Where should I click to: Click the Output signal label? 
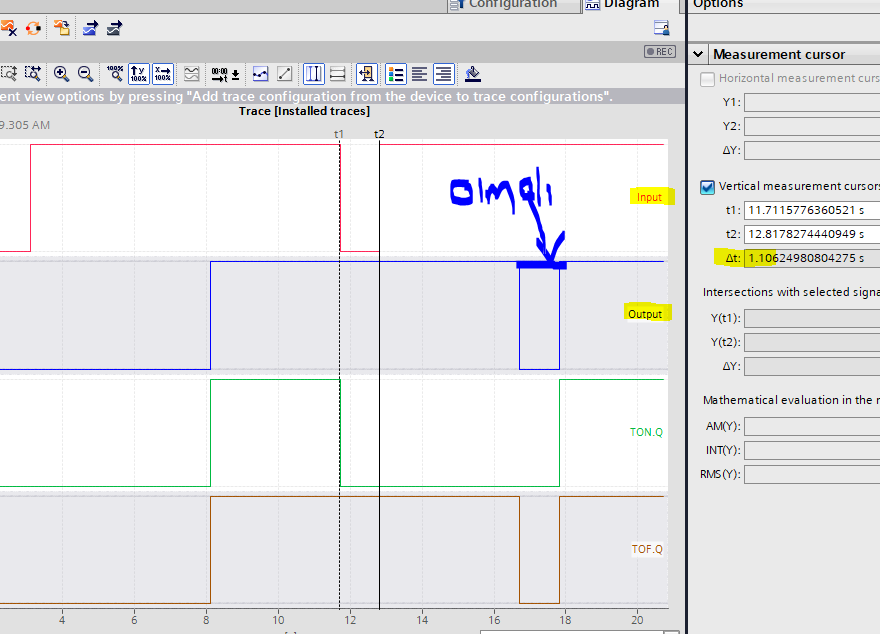(645, 314)
